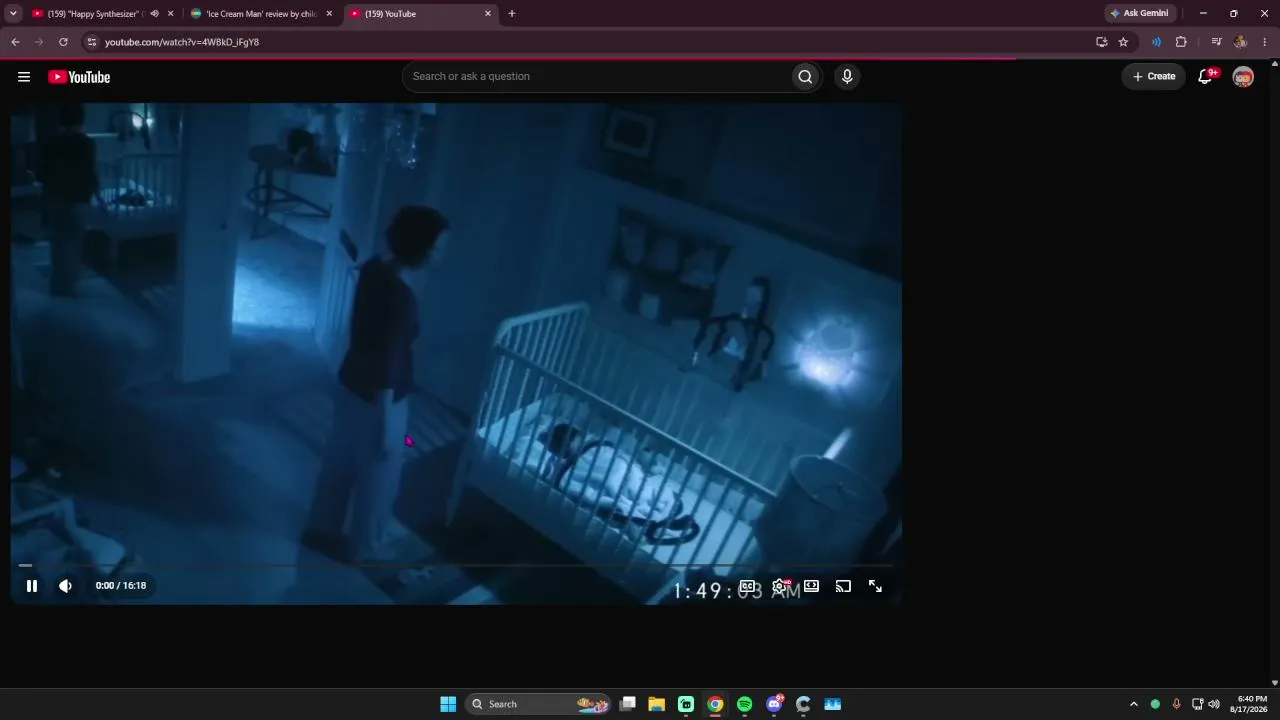Open the Chrome profile avatar
Viewport: 1280px width, 720px height.
[x=1240, y=42]
